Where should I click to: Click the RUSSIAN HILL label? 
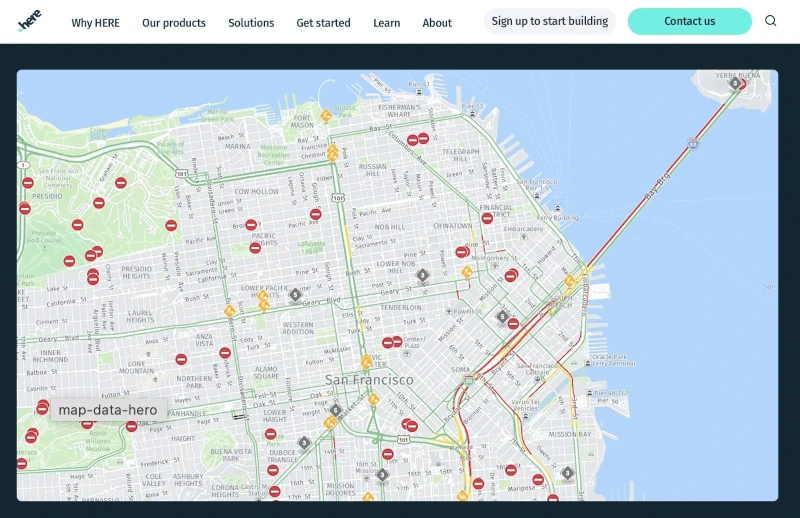click(372, 170)
